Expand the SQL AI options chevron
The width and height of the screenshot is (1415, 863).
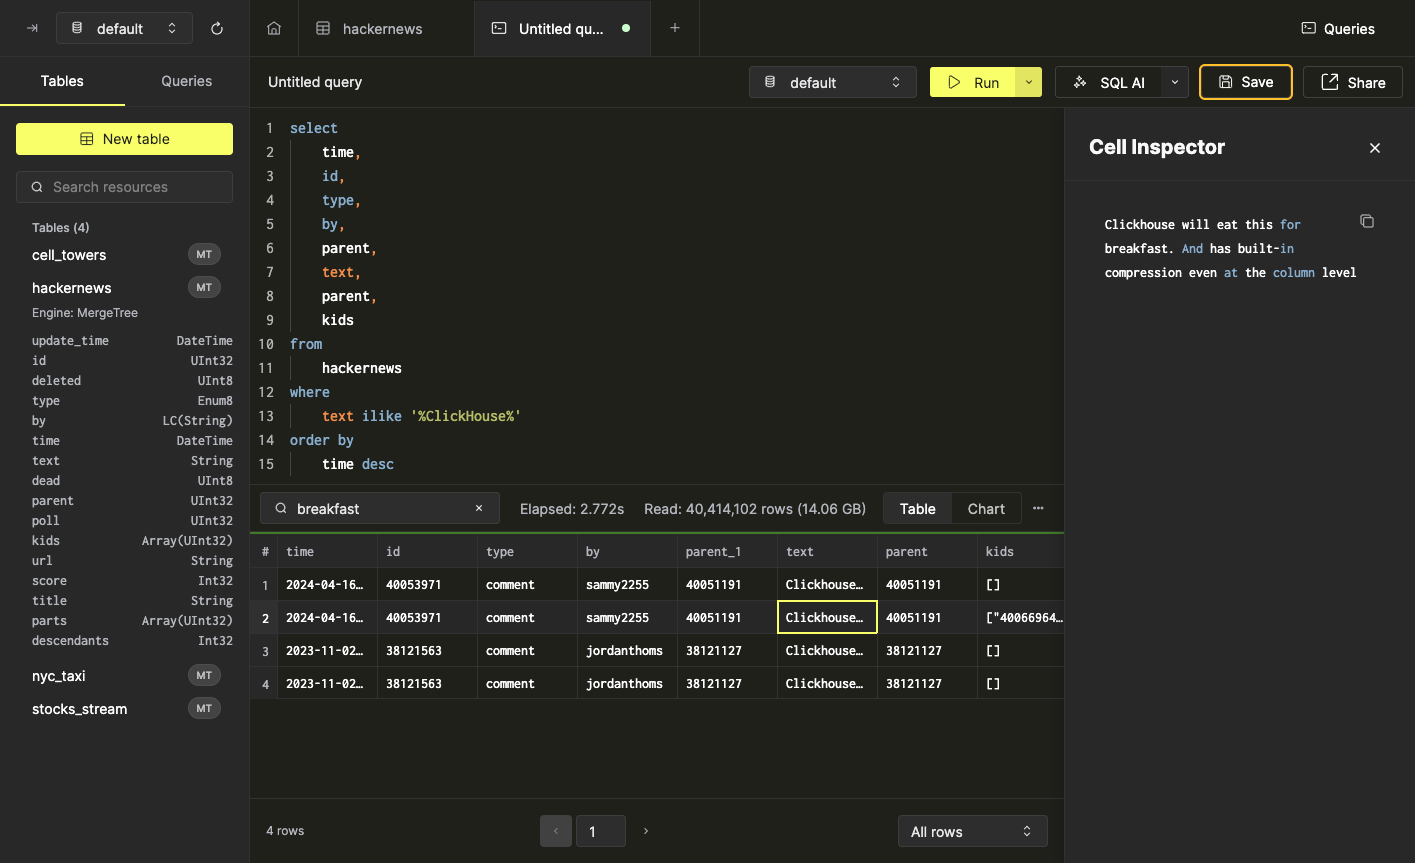point(1175,83)
